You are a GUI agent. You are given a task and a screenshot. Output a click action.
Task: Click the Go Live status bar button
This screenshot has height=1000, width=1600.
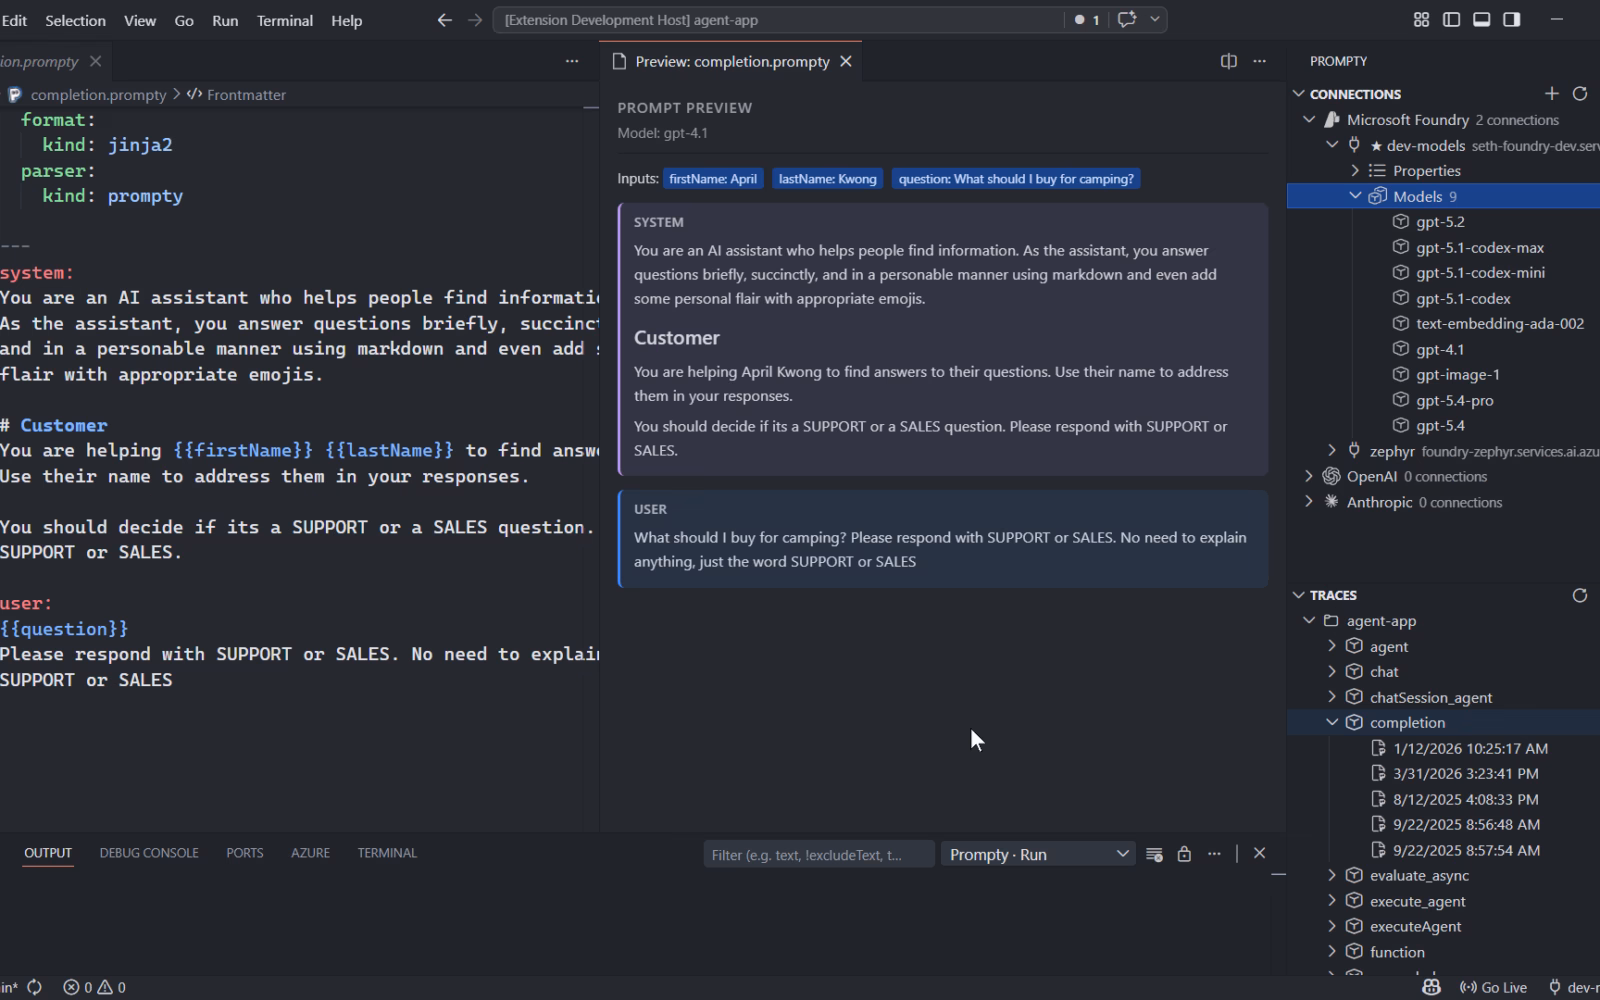[1493, 987]
